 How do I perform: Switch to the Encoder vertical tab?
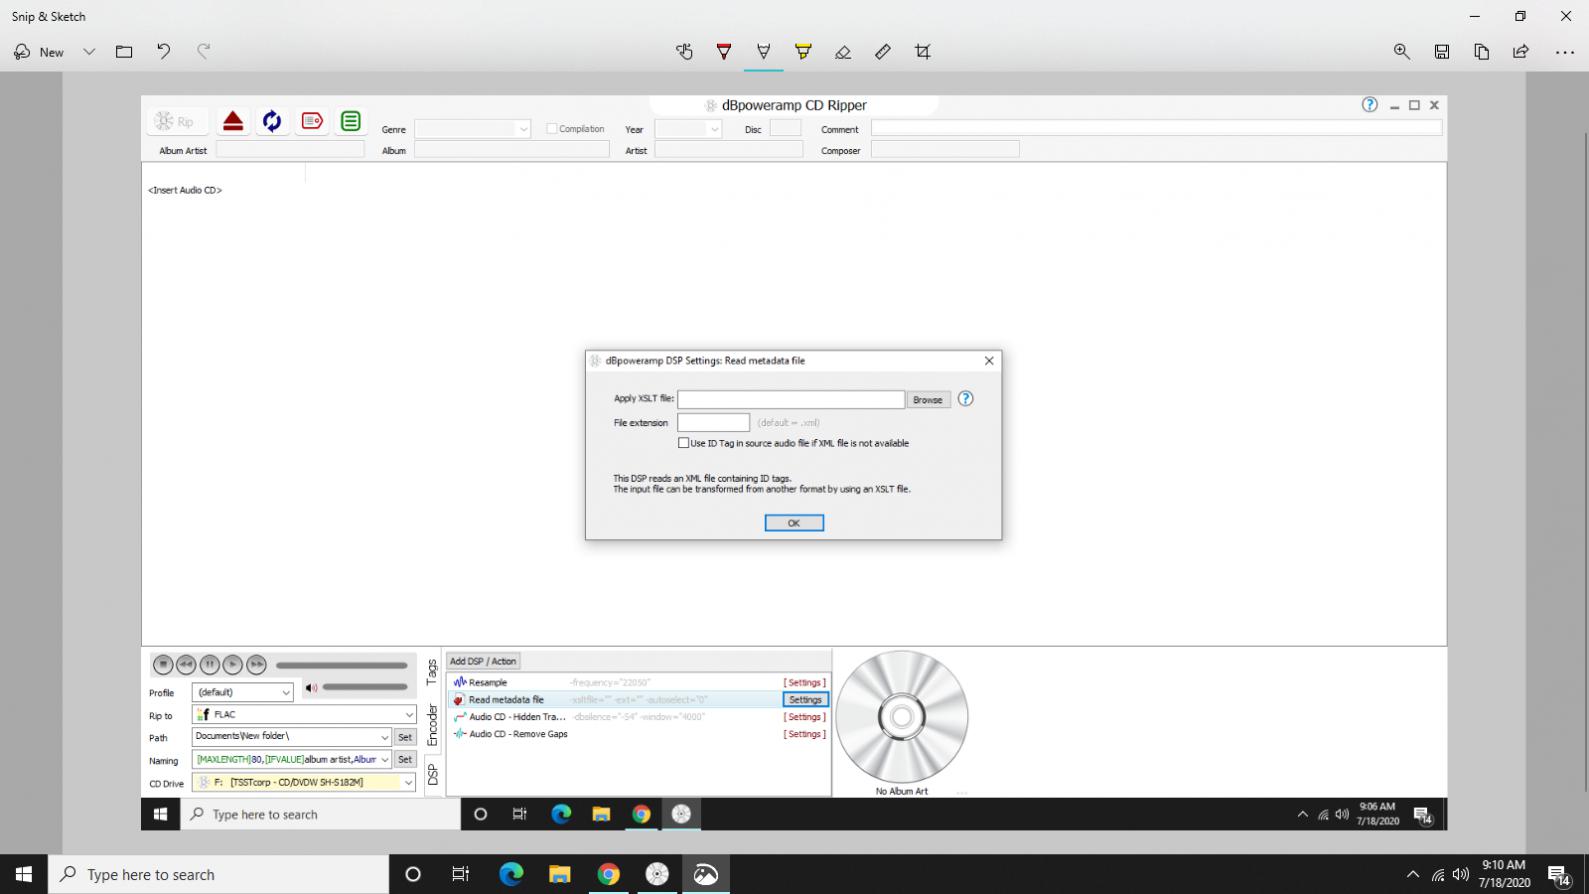point(432,725)
